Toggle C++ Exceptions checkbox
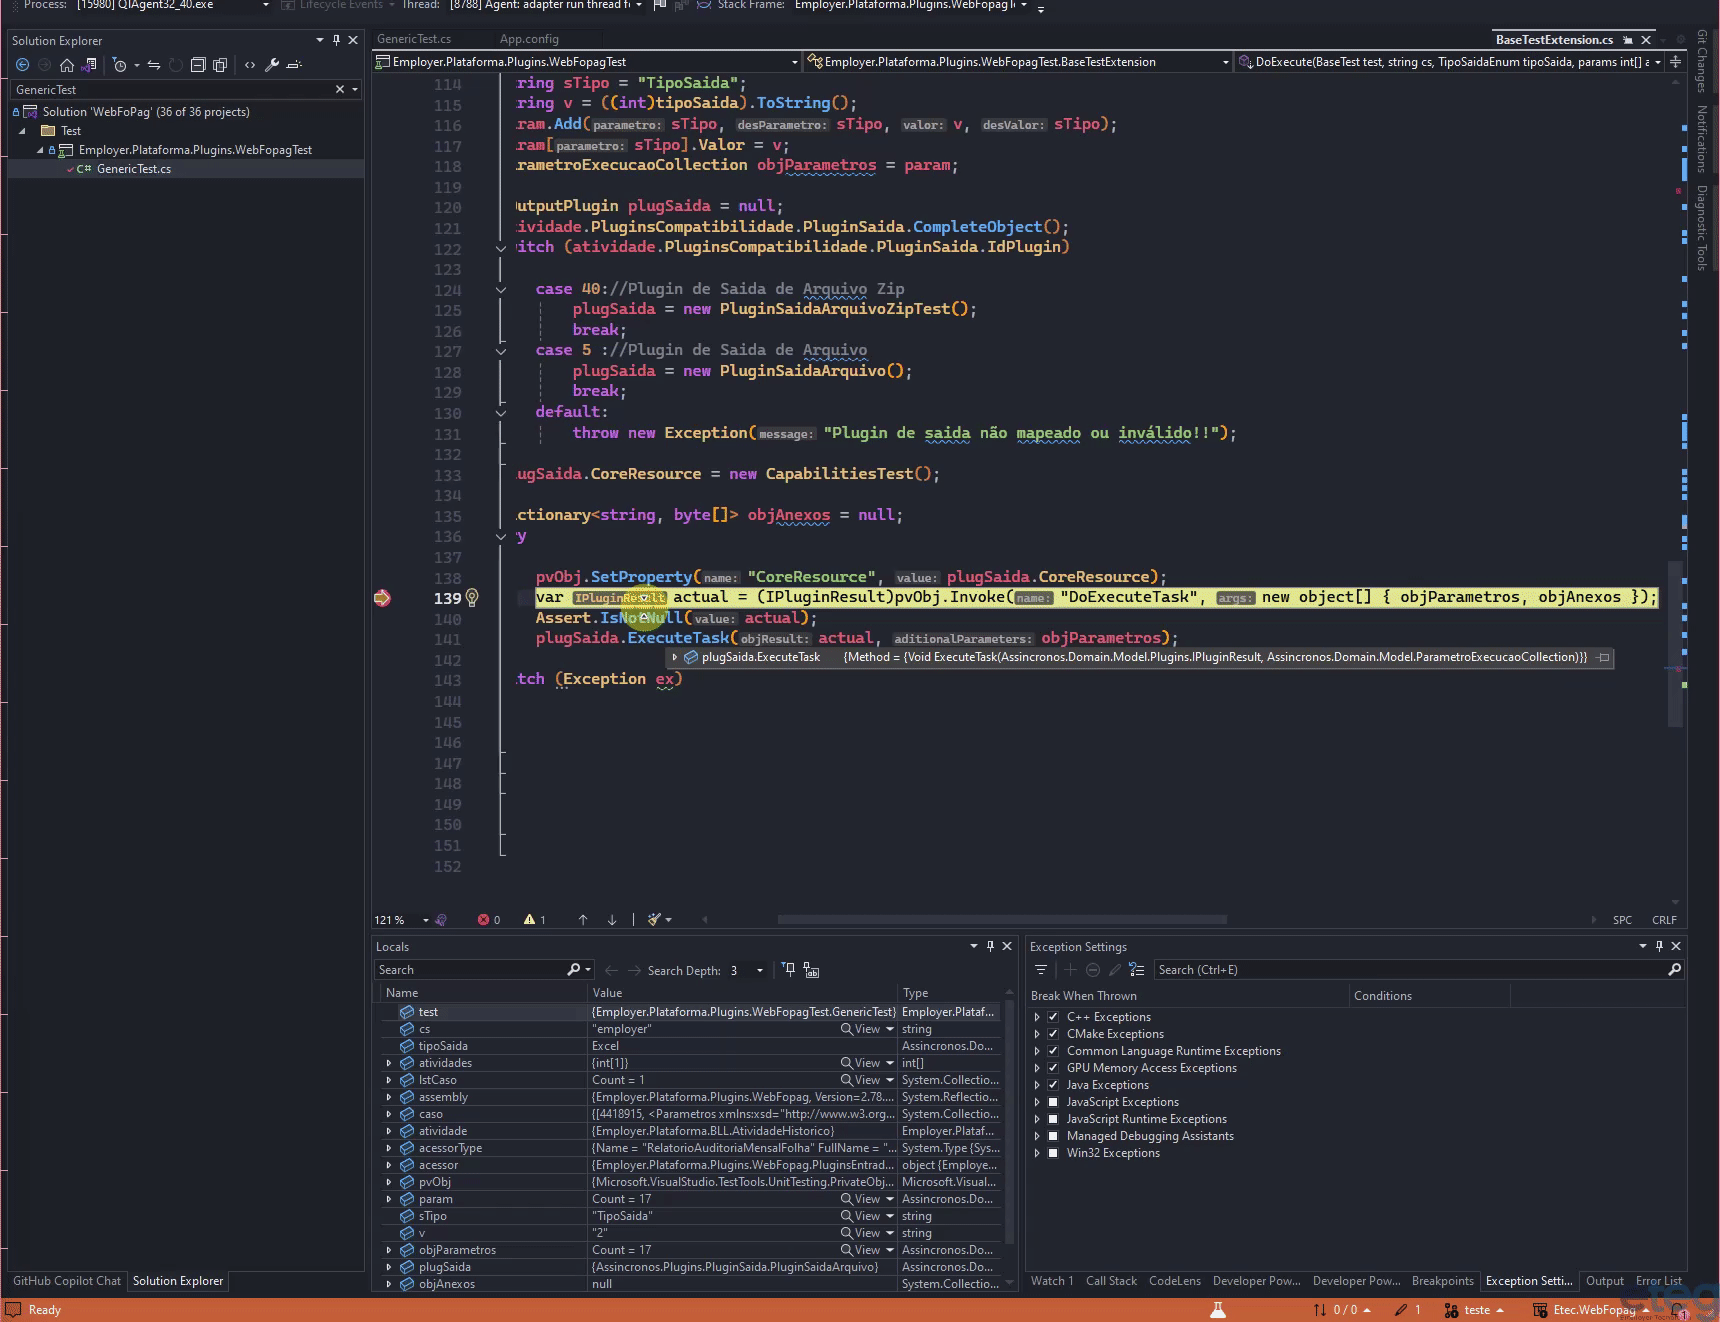Viewport: 1720px width, 1322px height. (1053, 1017)
